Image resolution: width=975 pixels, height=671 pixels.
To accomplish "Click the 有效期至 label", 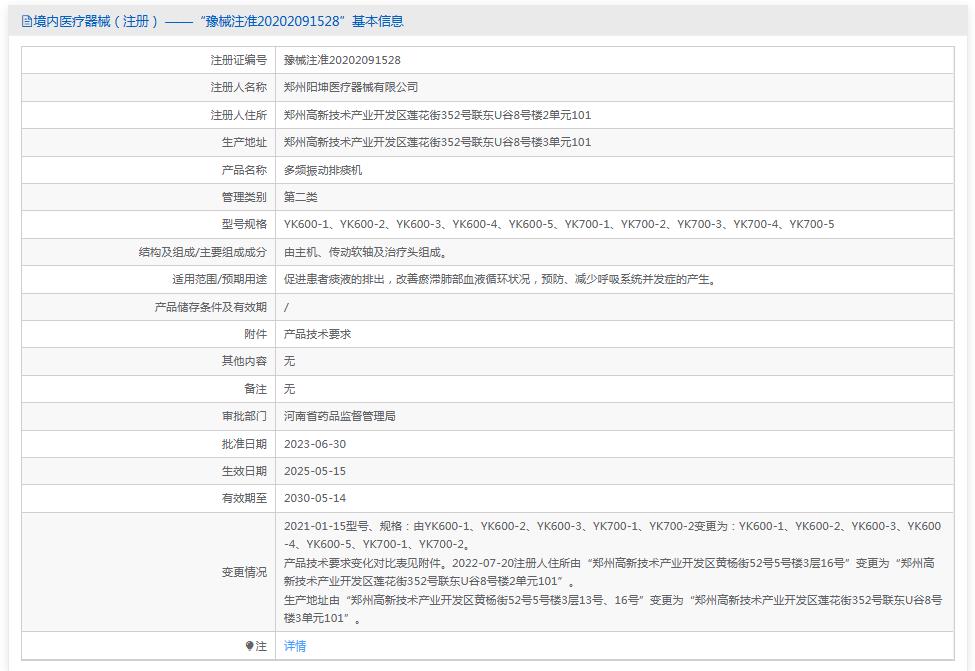I will pos(244,498).
